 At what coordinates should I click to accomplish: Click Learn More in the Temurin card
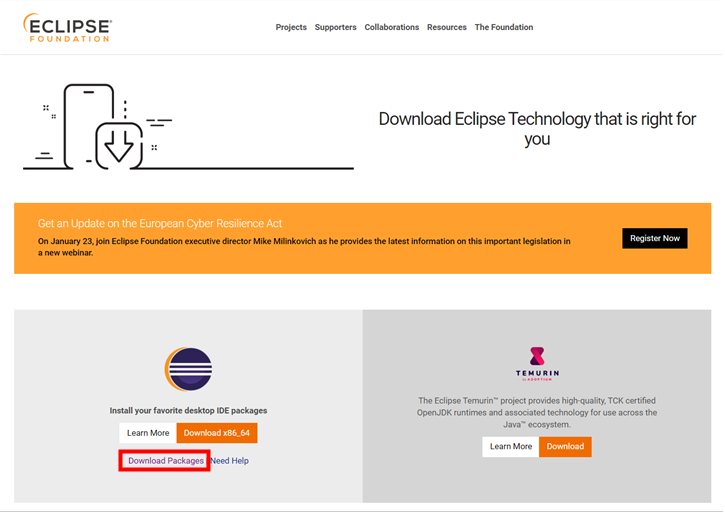tap(511, 447)
